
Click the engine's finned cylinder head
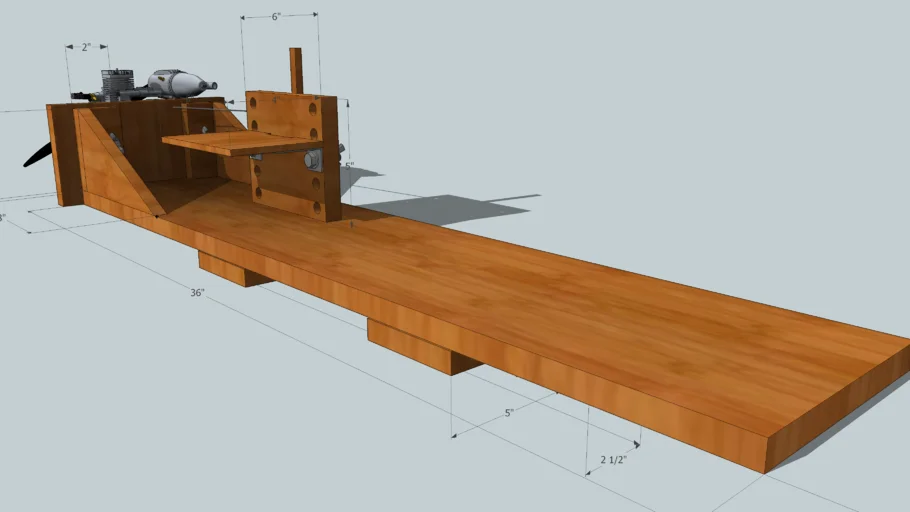pos(120,83)
